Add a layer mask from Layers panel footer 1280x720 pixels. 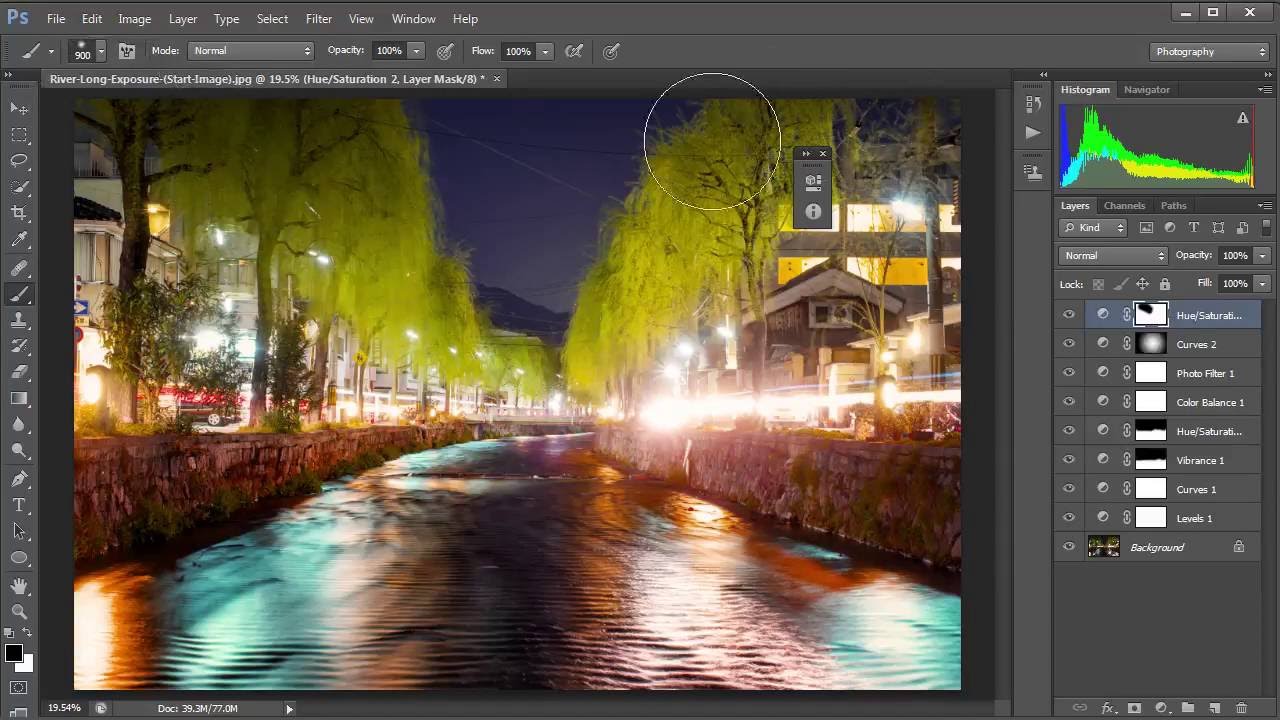pyautogui.click(x=1134, y=708)
